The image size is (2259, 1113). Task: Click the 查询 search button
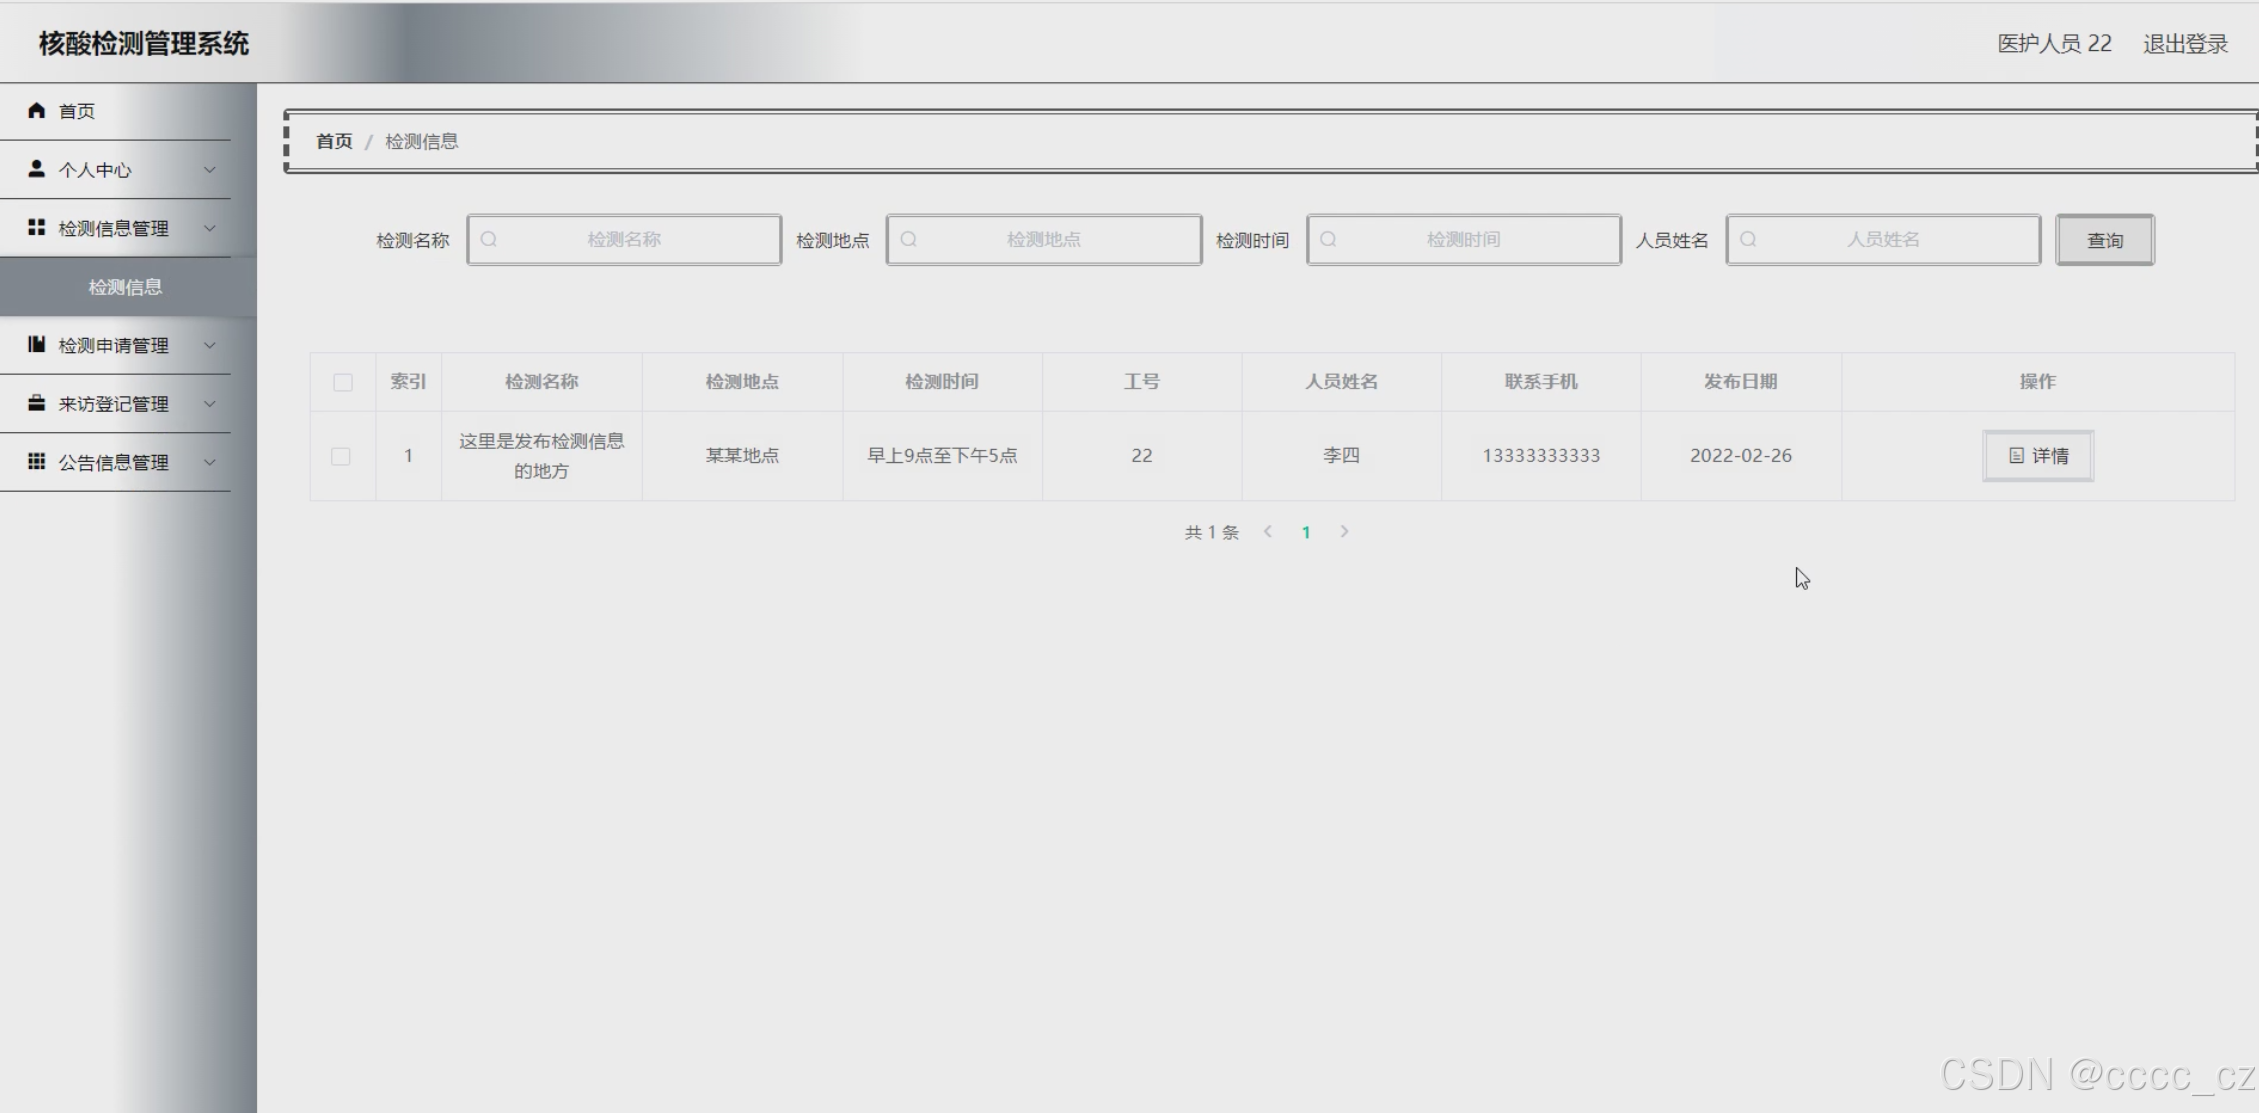tap(2104, 240)
